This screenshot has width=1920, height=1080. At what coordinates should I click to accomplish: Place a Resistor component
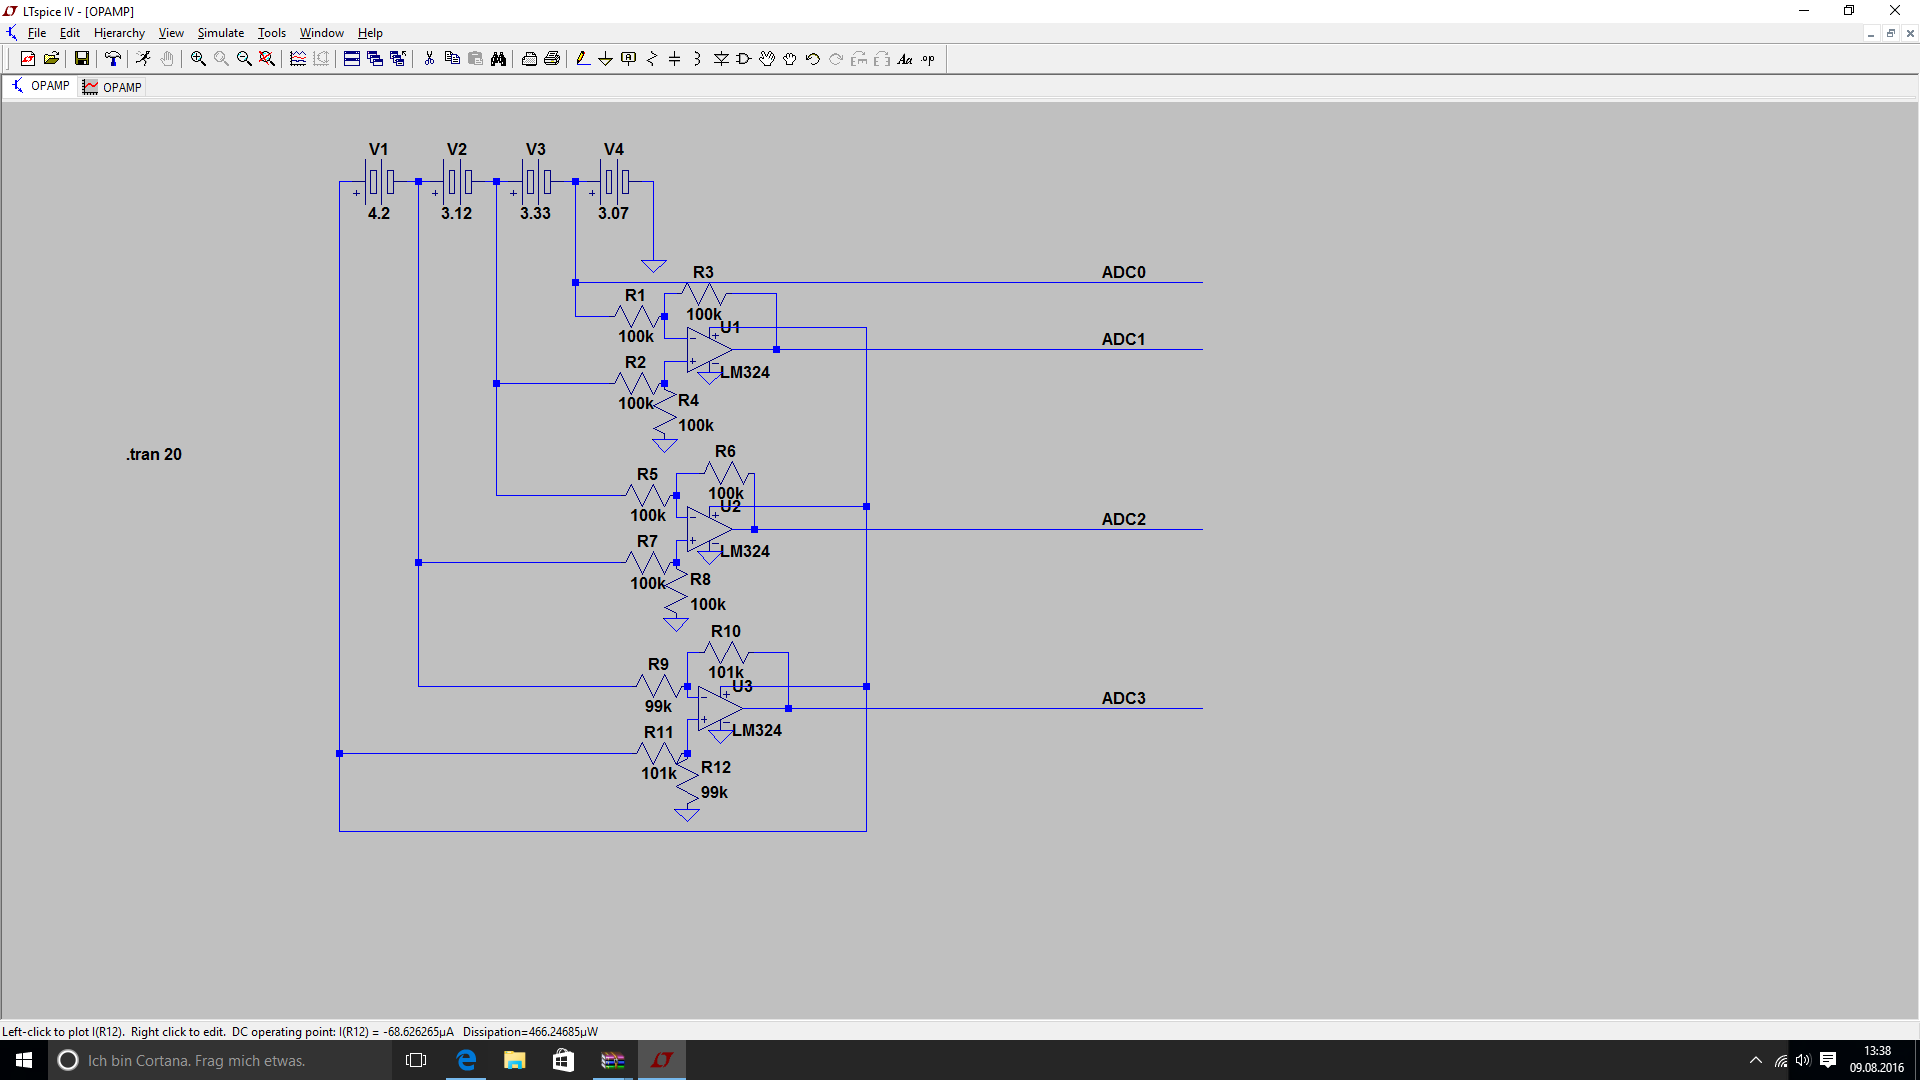click(x=652, y=59)
